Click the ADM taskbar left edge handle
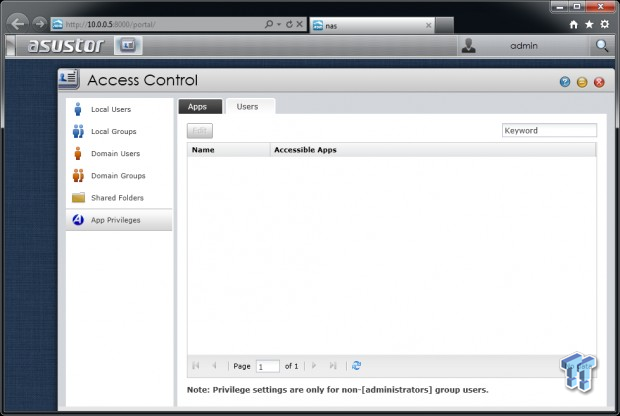620x416 pixels. coord(11,46)
